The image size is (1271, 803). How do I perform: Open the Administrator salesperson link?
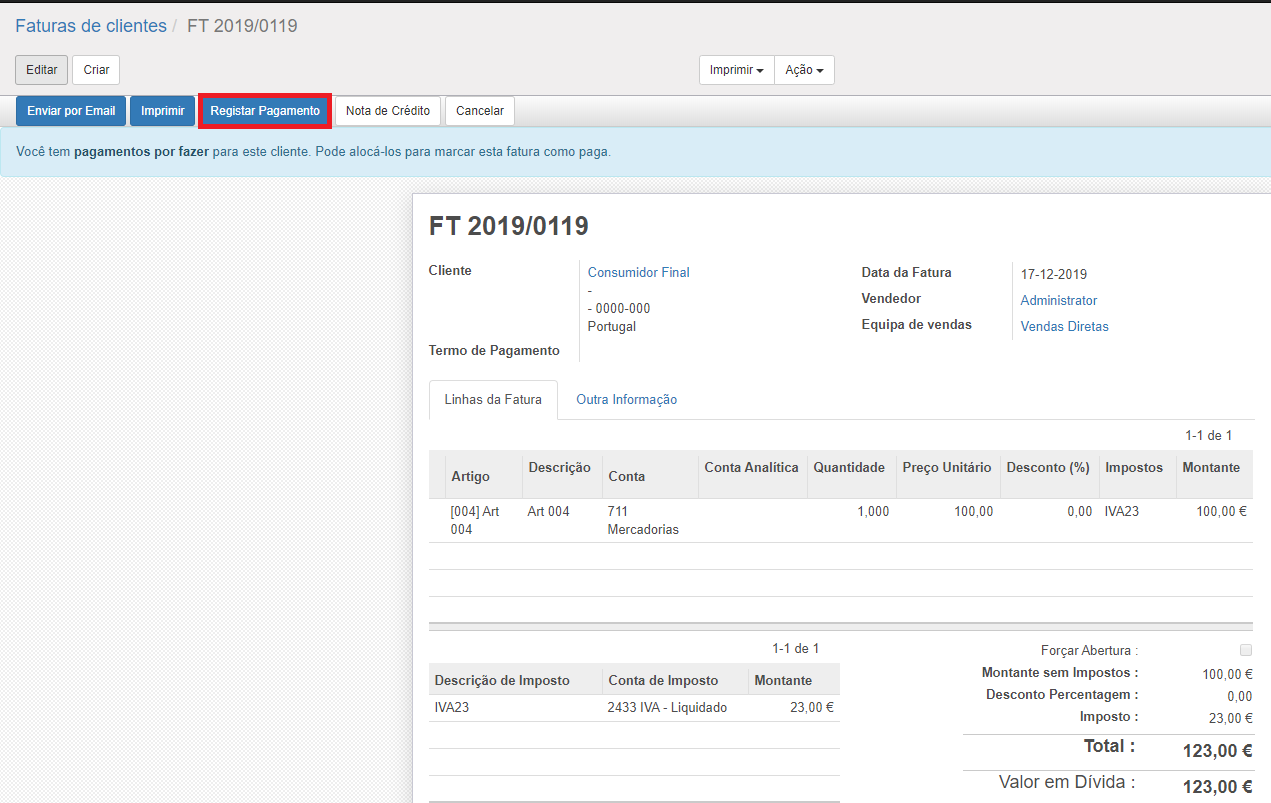(x=1058, y=300)
